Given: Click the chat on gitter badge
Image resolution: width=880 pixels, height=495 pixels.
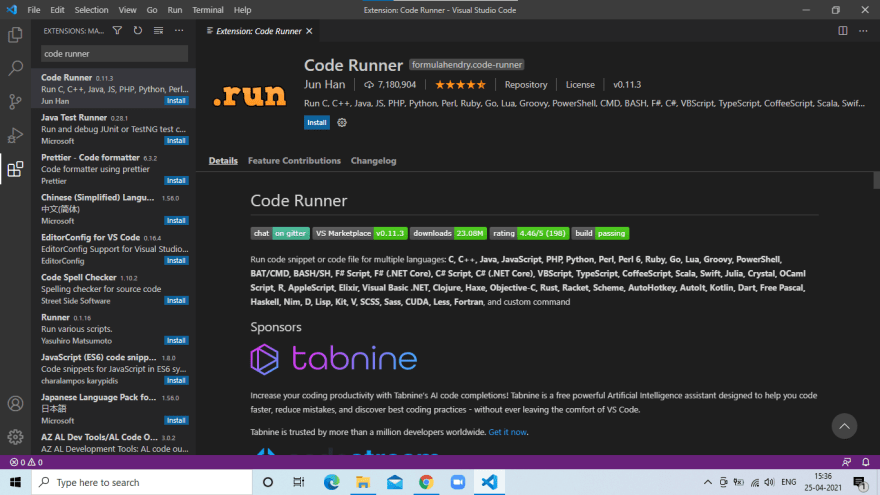Looking at the screenshot, I should click(280, 233).
